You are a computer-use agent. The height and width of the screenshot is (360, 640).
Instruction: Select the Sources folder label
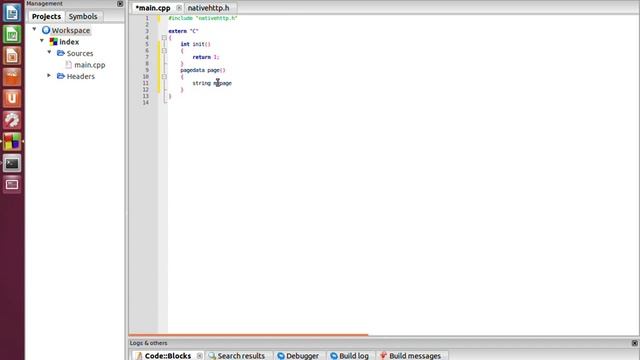click(80, 53)
